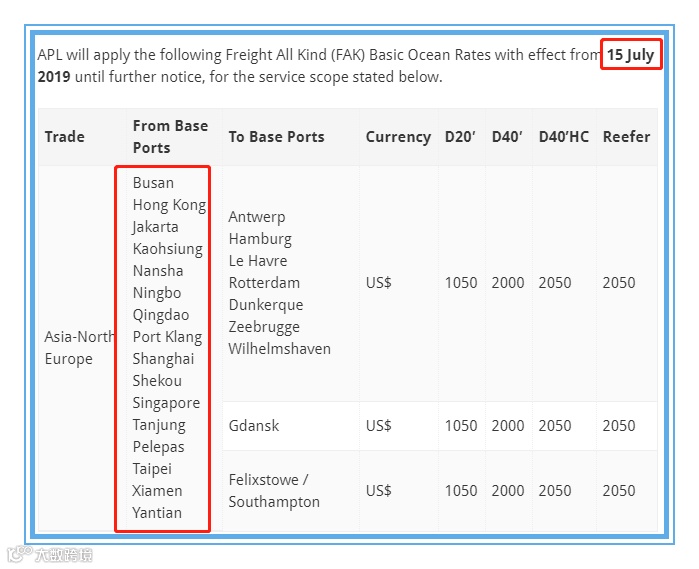Click the "Felixstowe / Southampton" destination cell
The width and height of the screenshot is (699, 569).
tap(274, 491)
